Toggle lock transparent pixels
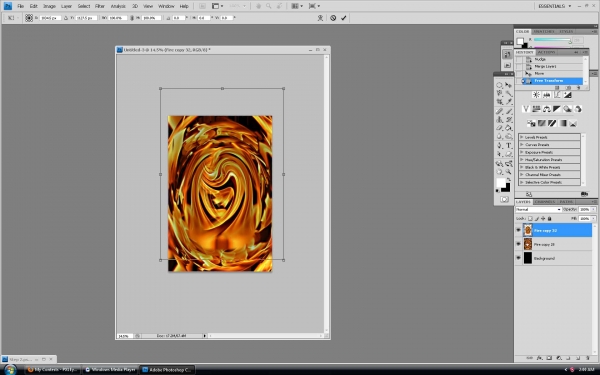Screen dimensions: 600x375 (530, 218)
